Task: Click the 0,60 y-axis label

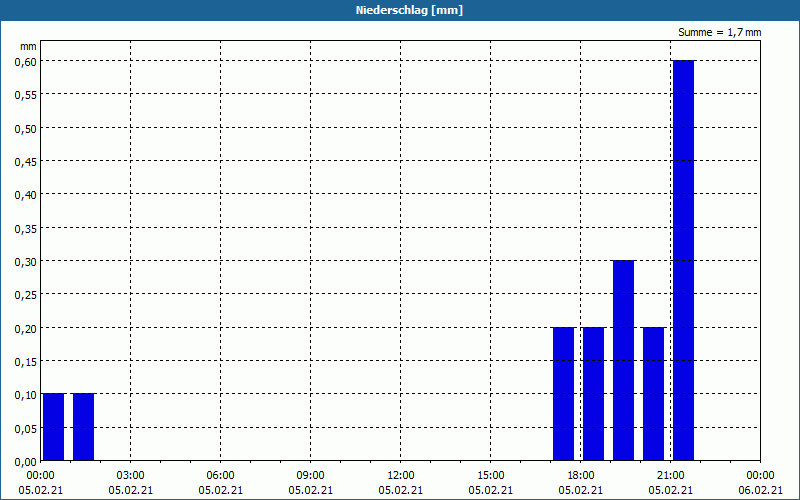Action: (26, 61)
